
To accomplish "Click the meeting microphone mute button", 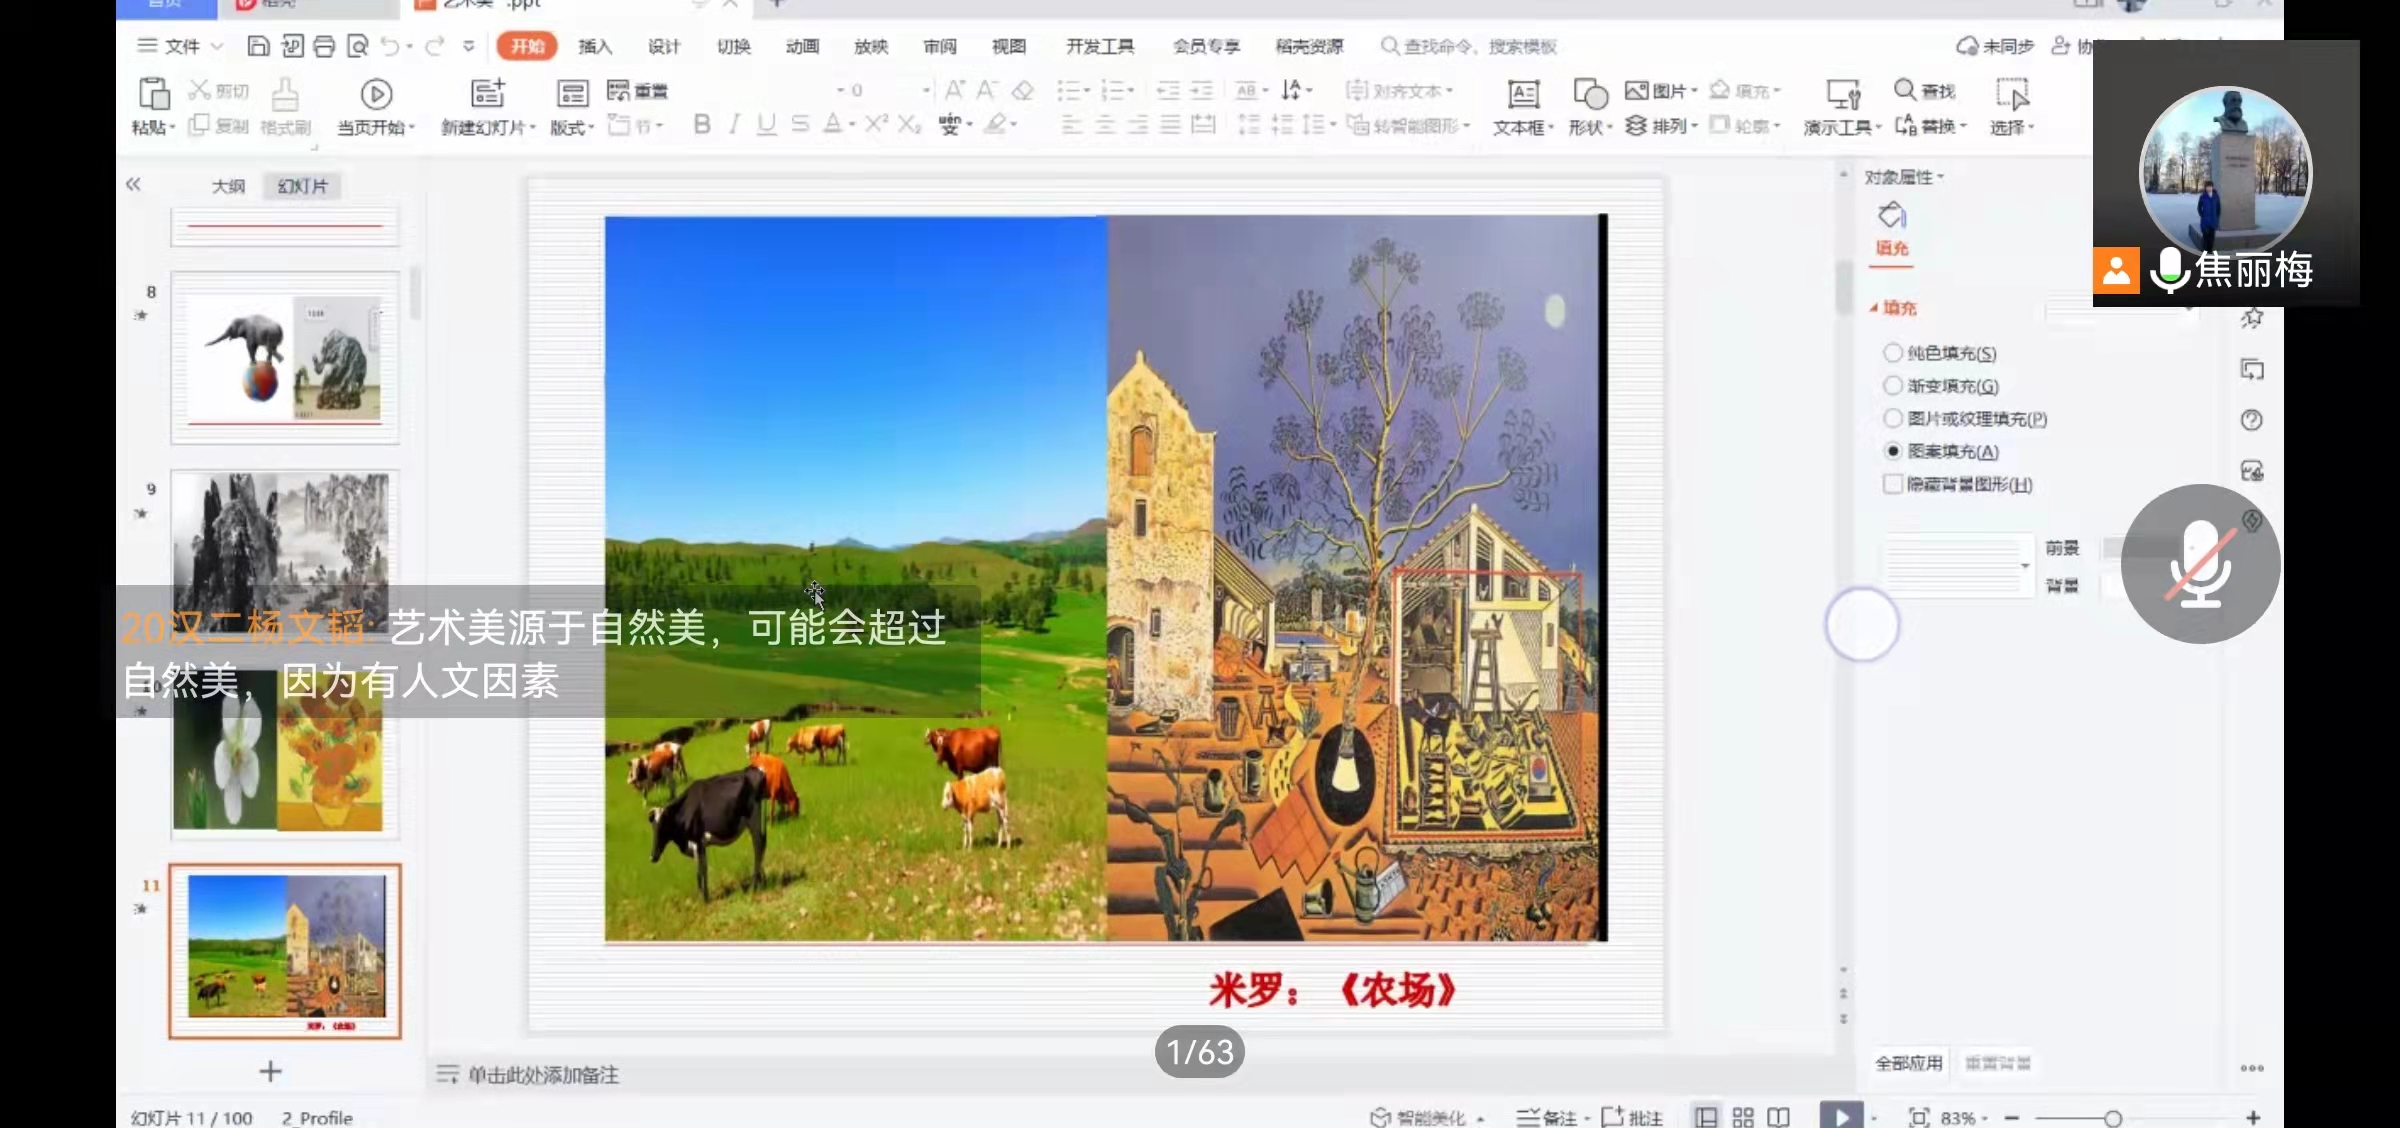I will [x=2200, y=564].
